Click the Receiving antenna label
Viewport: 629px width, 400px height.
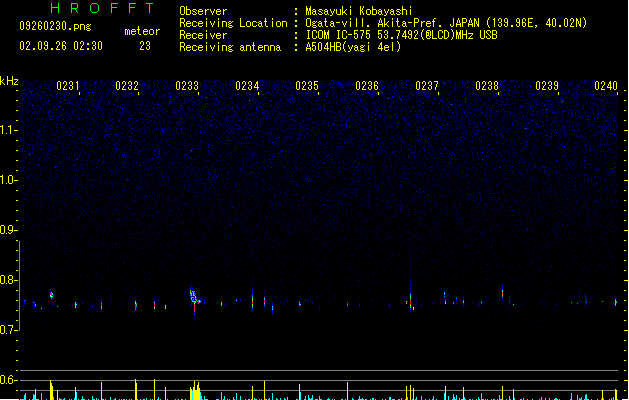(230, 47)
